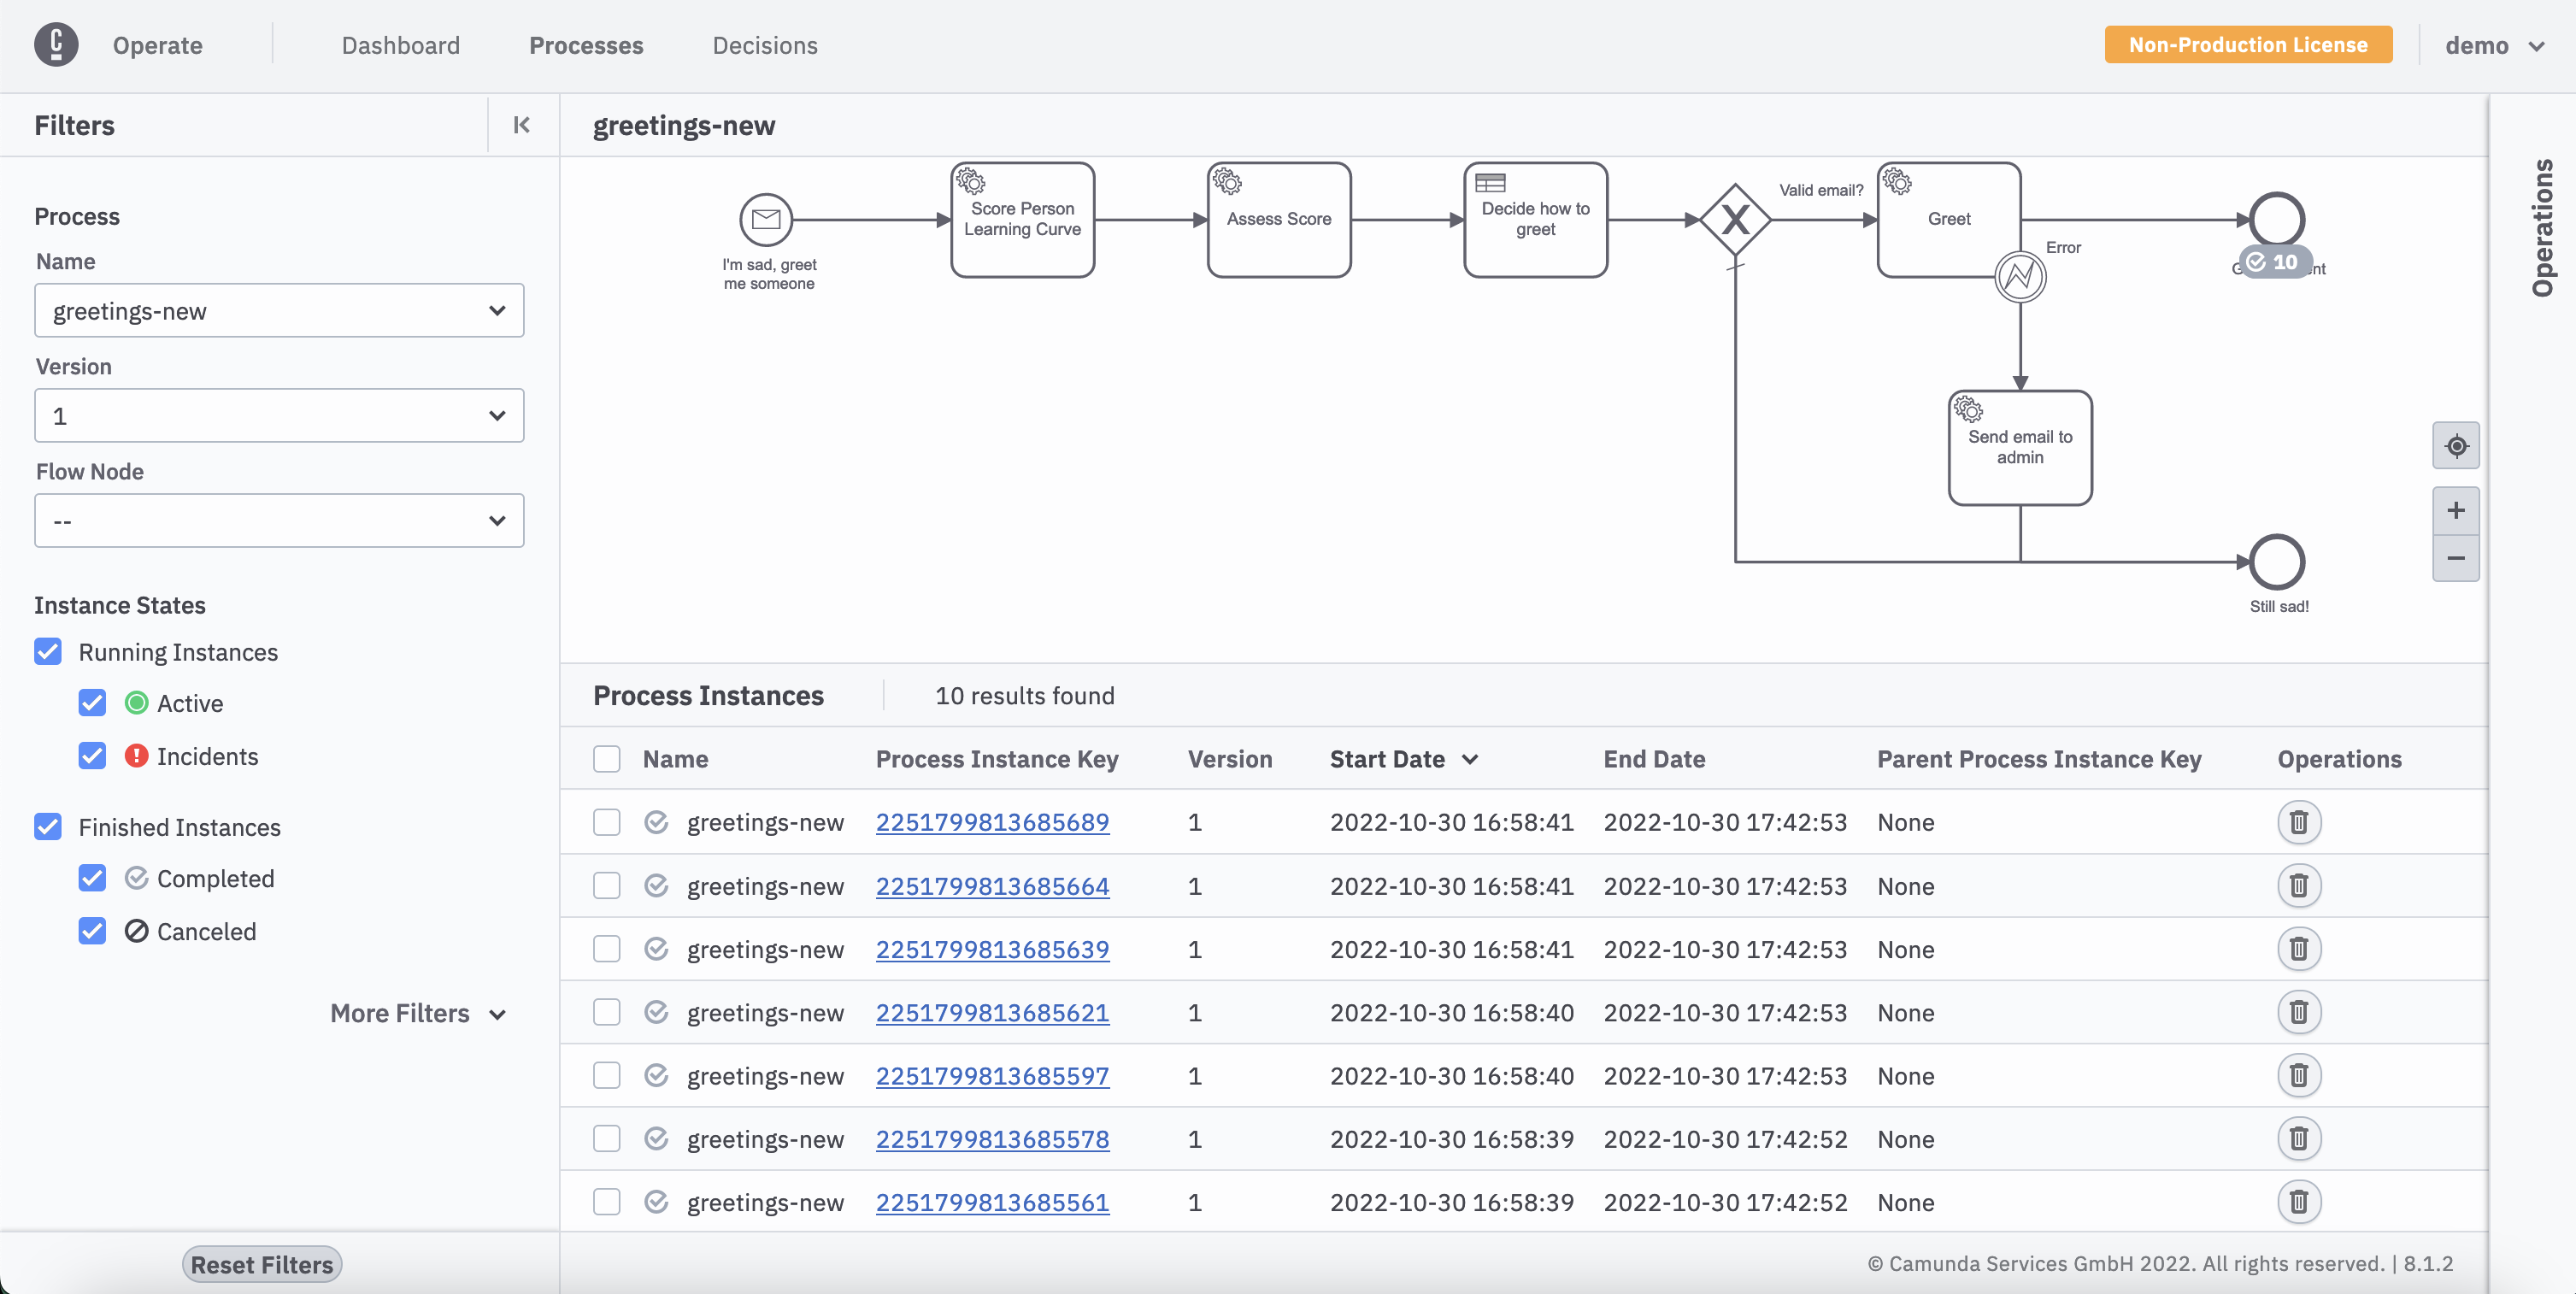Delete instance 2251799813685621
Image resolution: width=2576 pixels, height=1294 pixels.
click(2299, 1012)
